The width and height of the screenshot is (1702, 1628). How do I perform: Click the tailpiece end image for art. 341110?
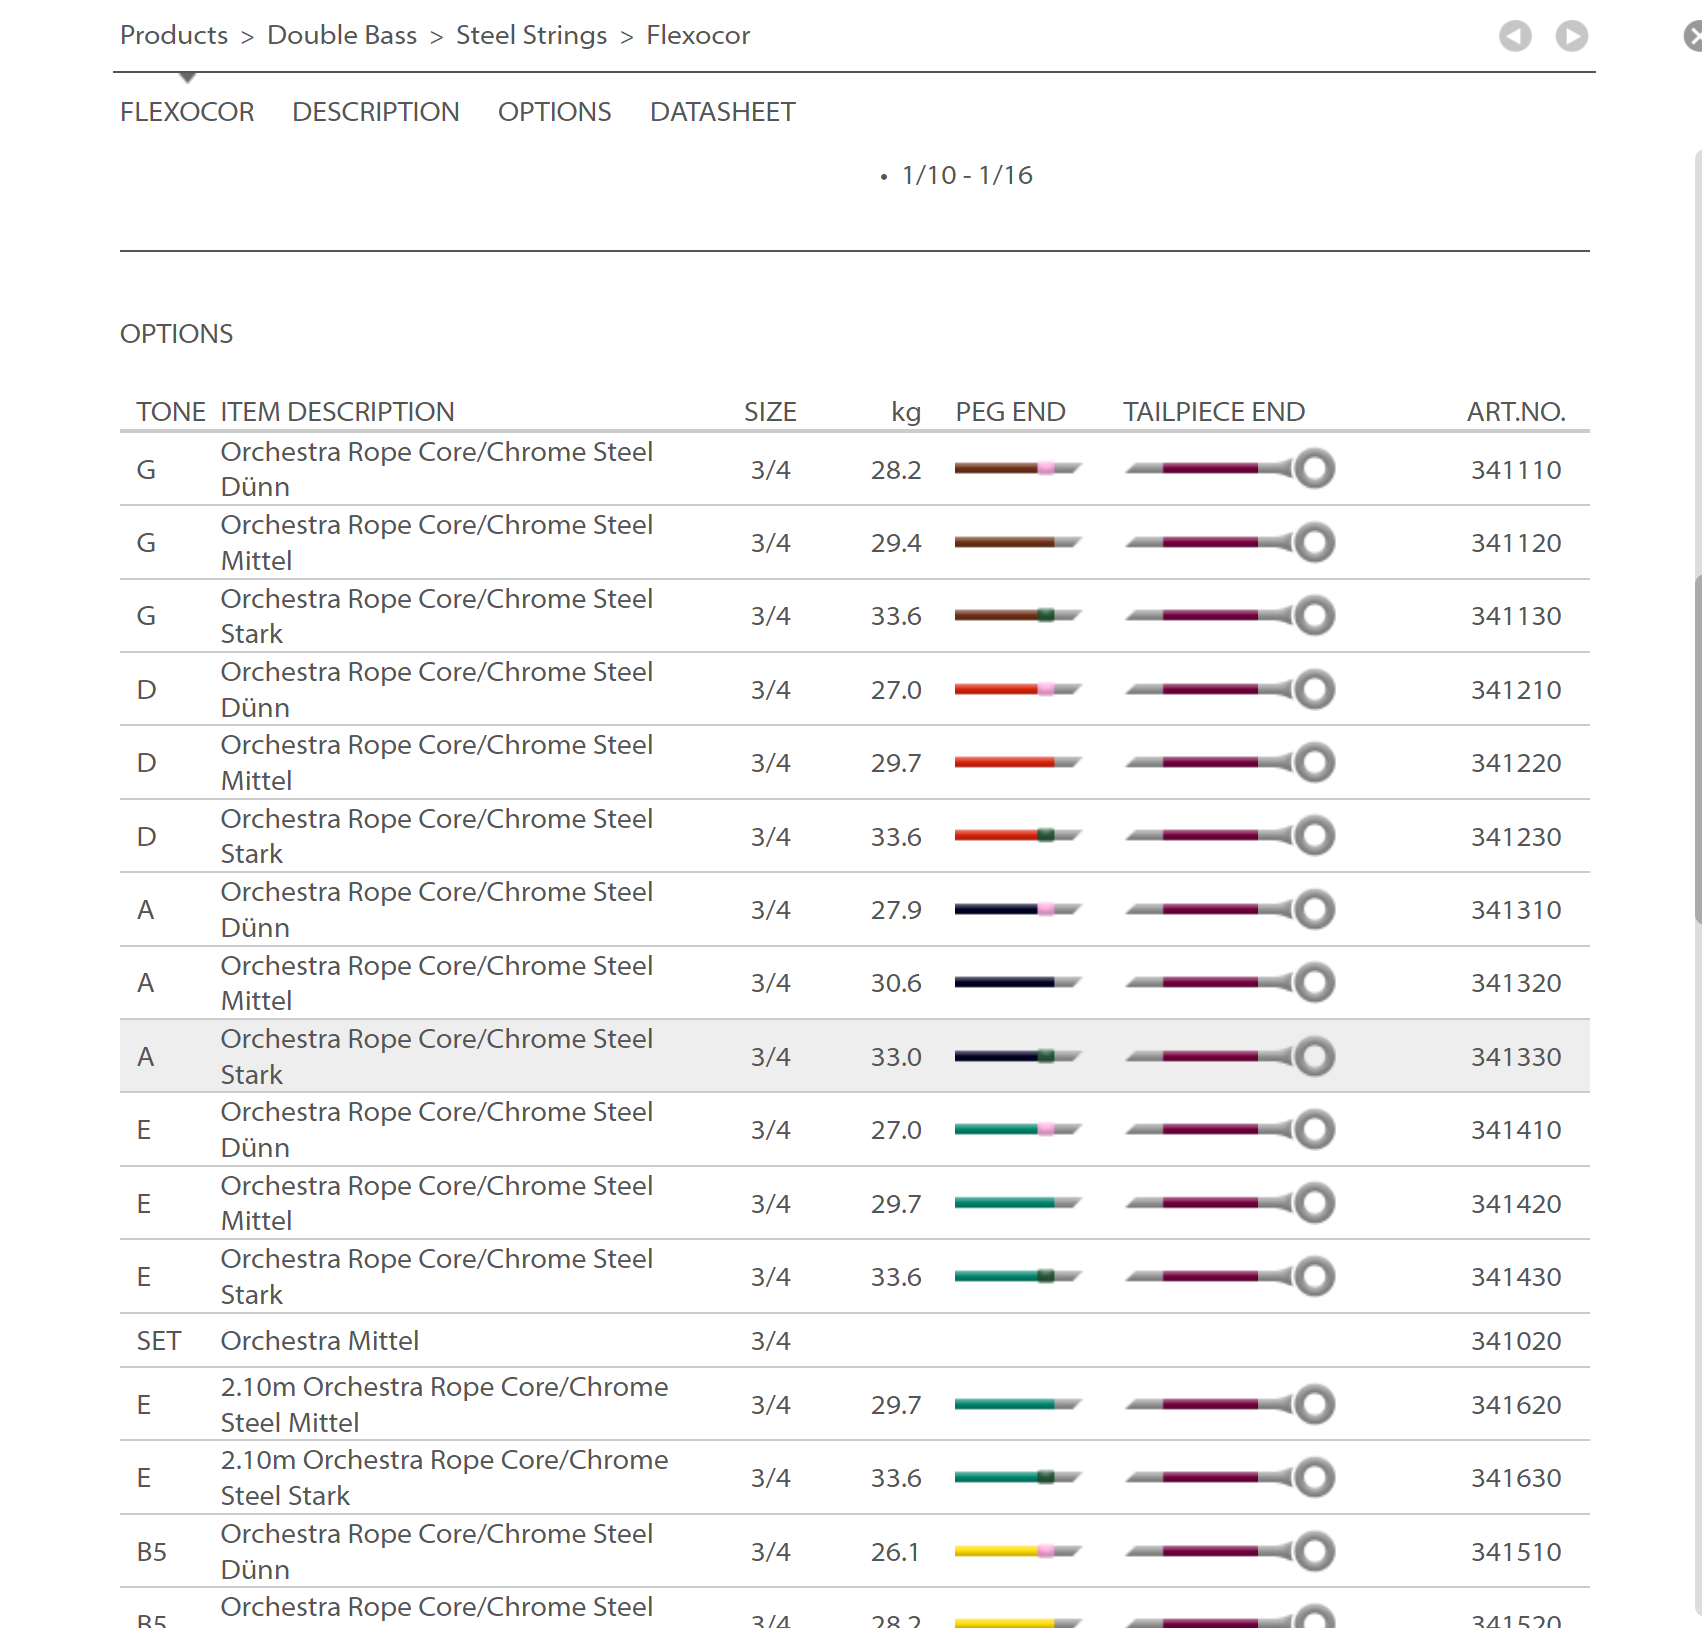(1230, 468)
